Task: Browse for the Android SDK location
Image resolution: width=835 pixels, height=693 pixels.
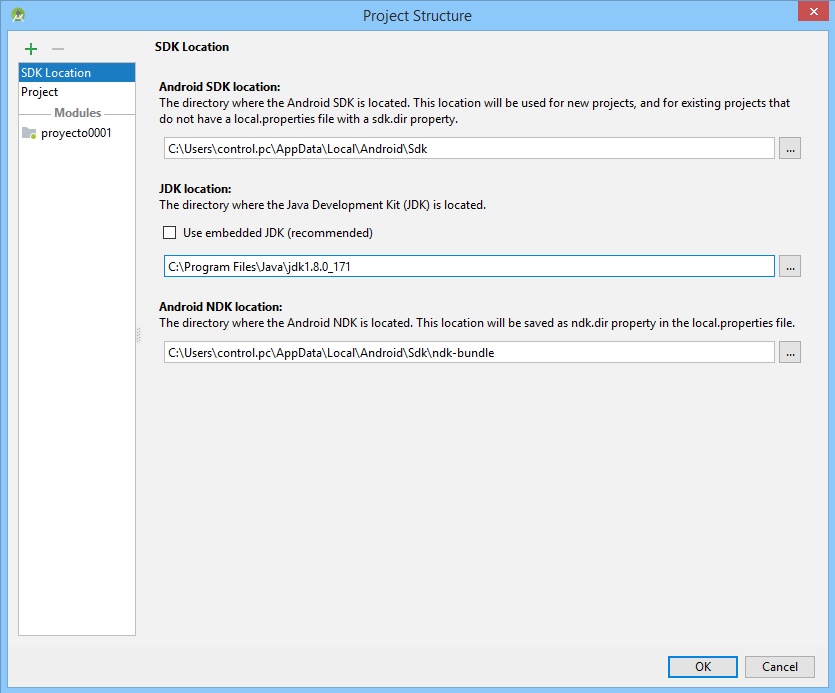Action: tap(790, 148)
